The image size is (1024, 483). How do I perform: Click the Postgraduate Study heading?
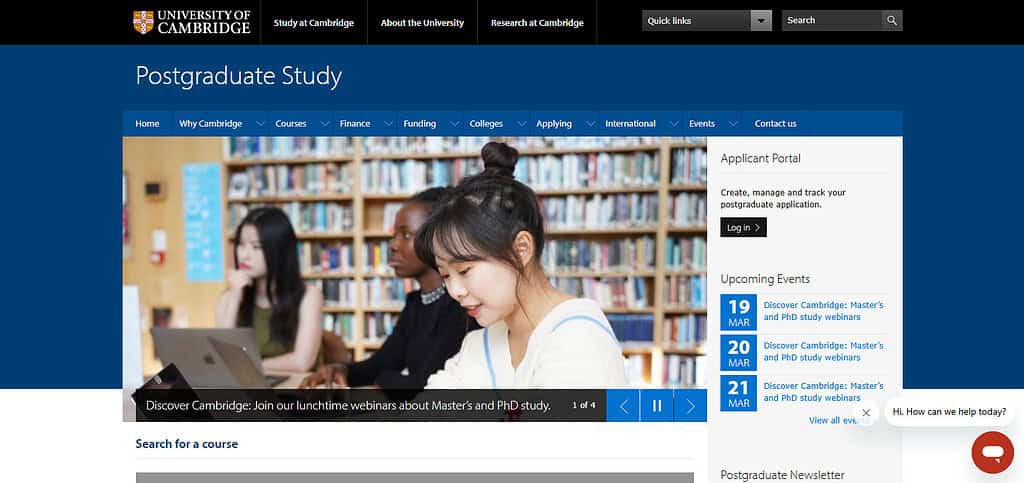coord(238,76)
